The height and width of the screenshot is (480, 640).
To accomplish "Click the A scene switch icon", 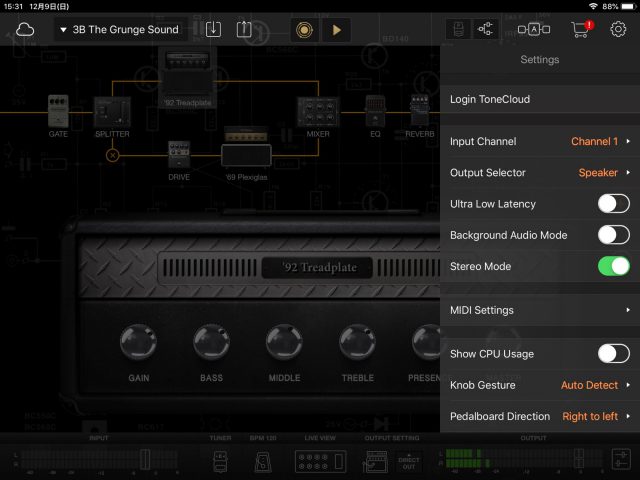I will click(x=533, y=29).
